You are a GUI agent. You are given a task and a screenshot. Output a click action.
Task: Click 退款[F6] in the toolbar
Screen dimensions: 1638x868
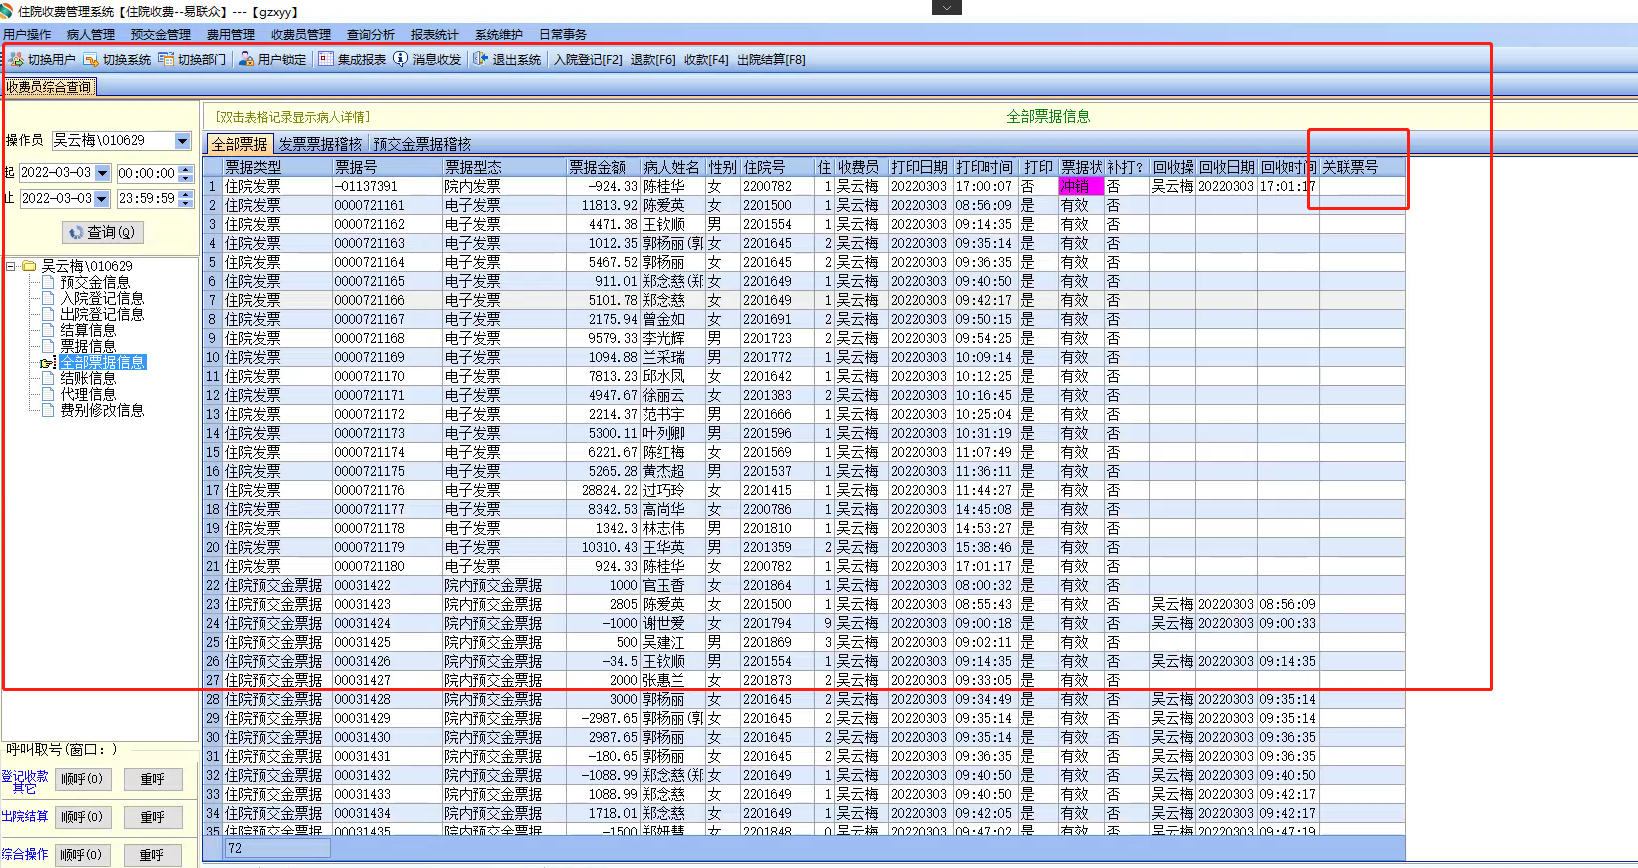tap(653, 60)
